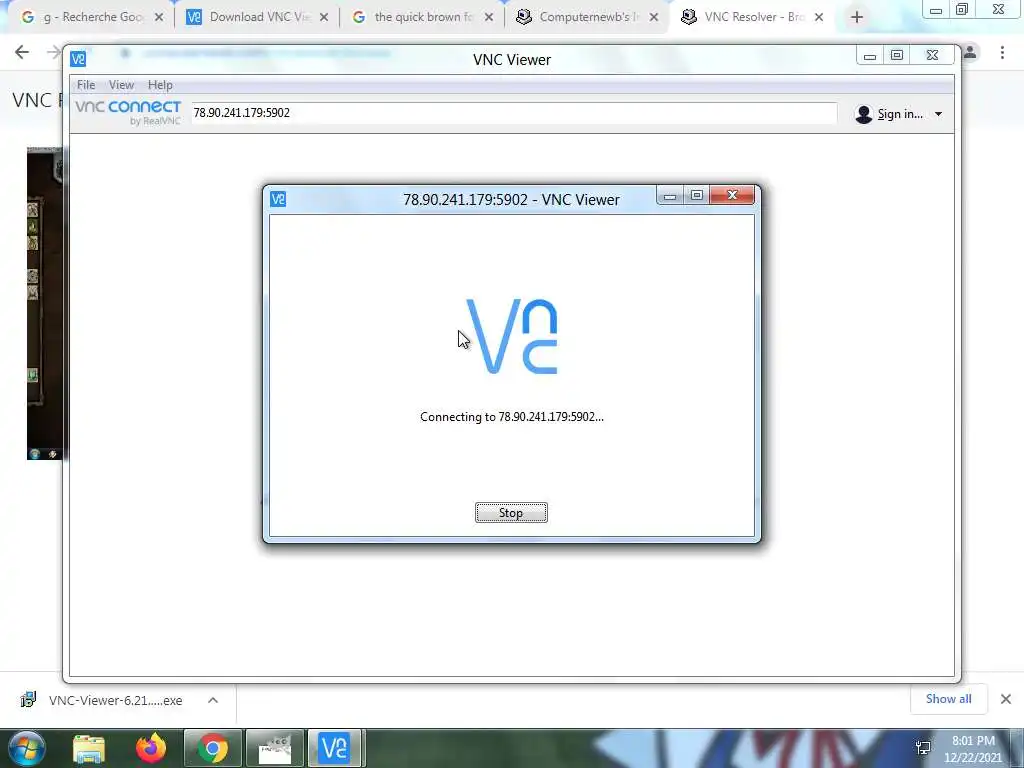This screenshot has height=768, width=1024.
Task: Minimize the 78.90.241.179:5902 connection dialog
Action: (x=669, y=195)
